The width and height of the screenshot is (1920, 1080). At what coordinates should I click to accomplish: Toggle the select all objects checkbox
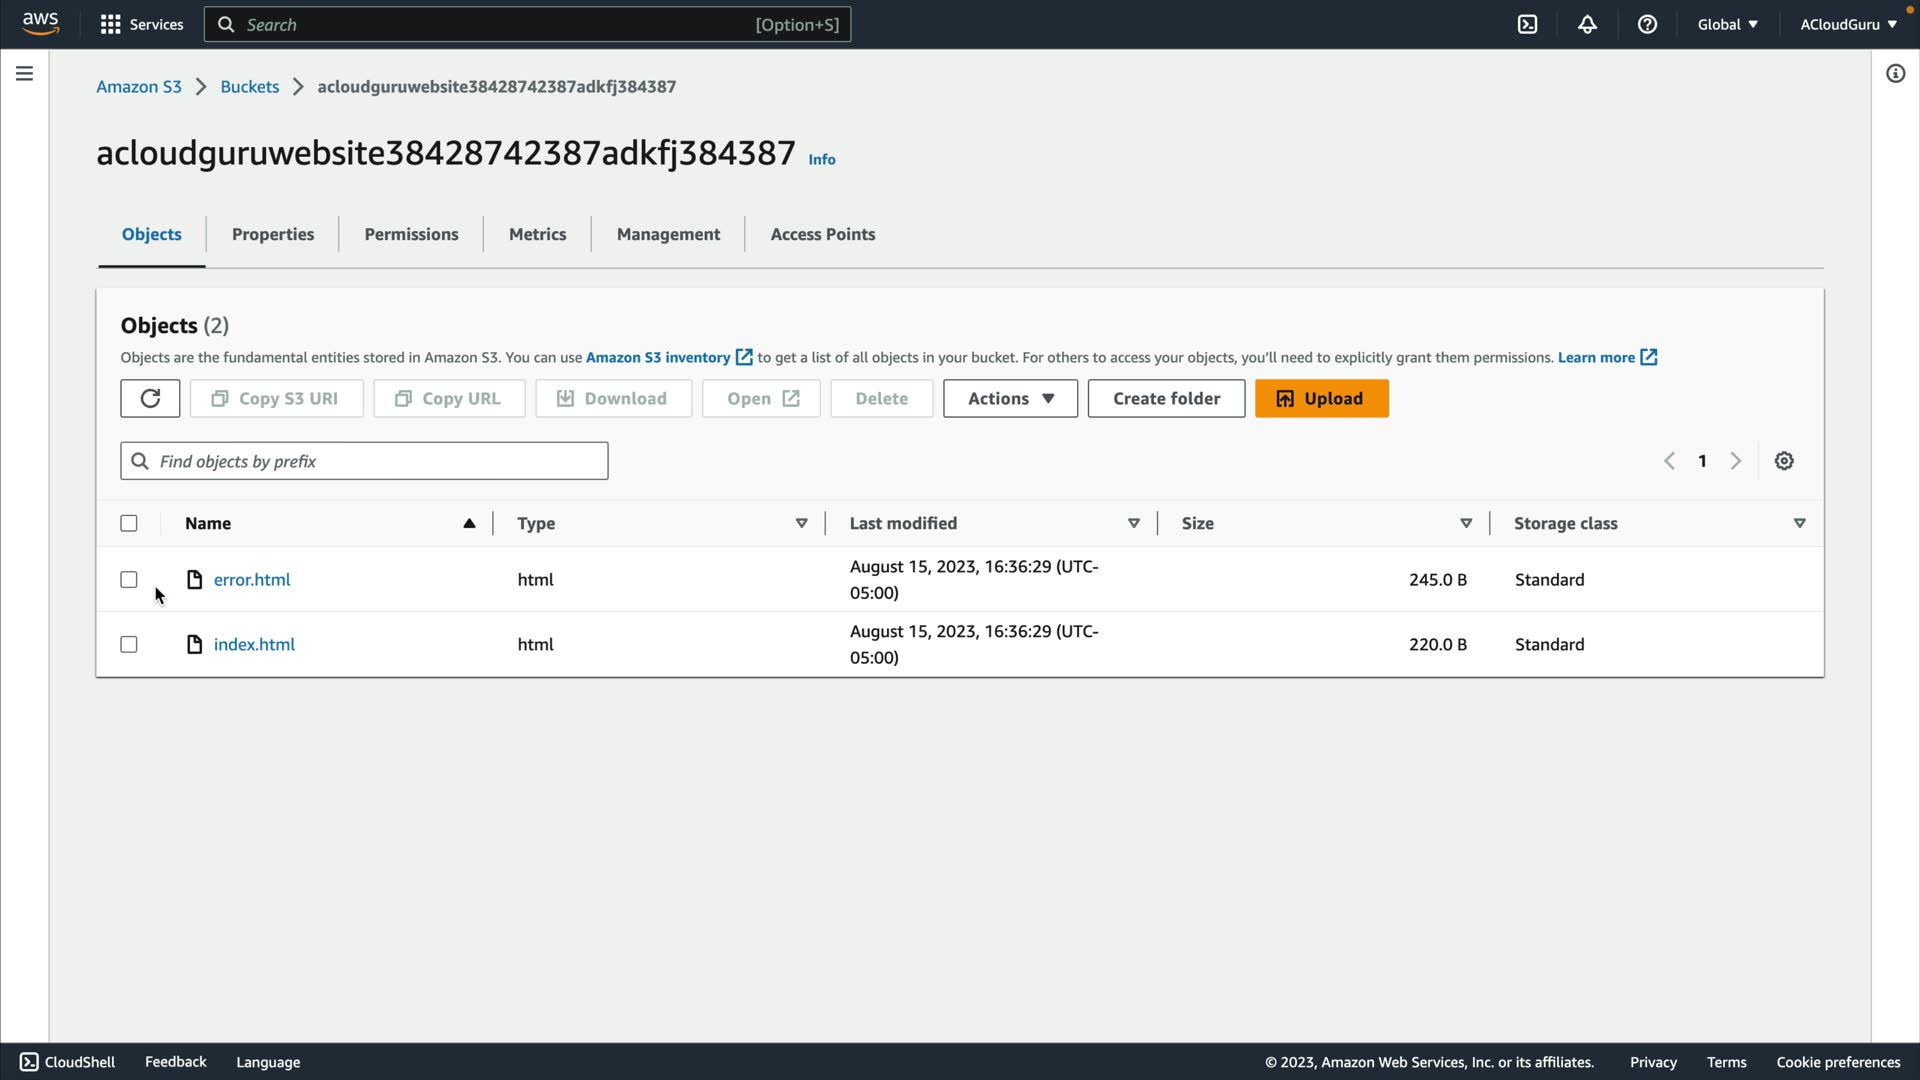[129, 524]
